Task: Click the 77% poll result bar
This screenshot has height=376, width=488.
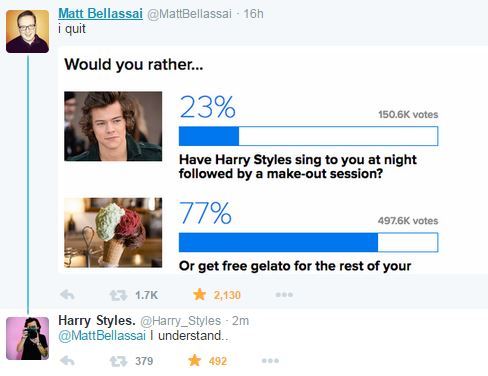Action: 308,242
